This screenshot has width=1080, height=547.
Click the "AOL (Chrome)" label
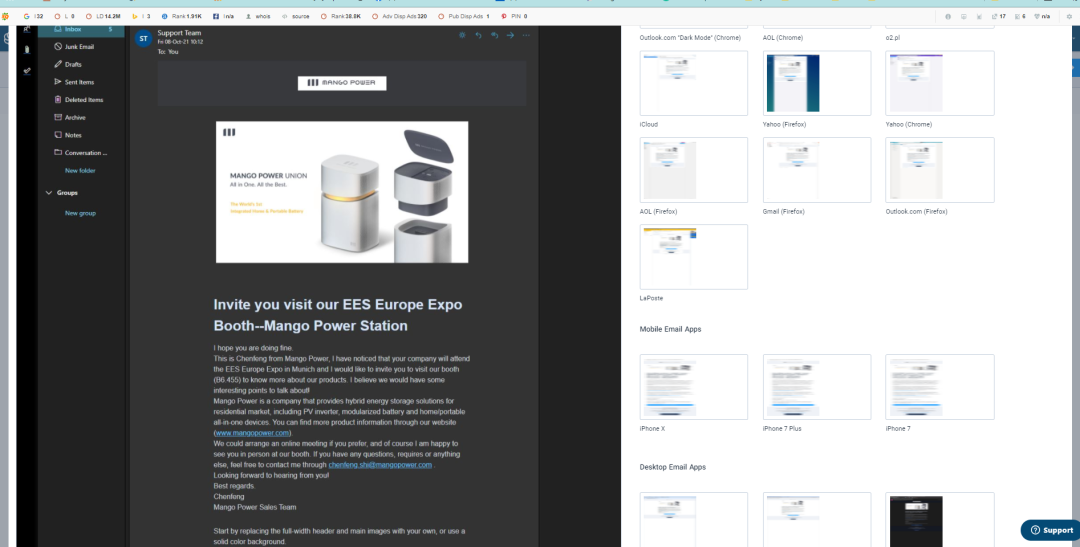[782, 38]
